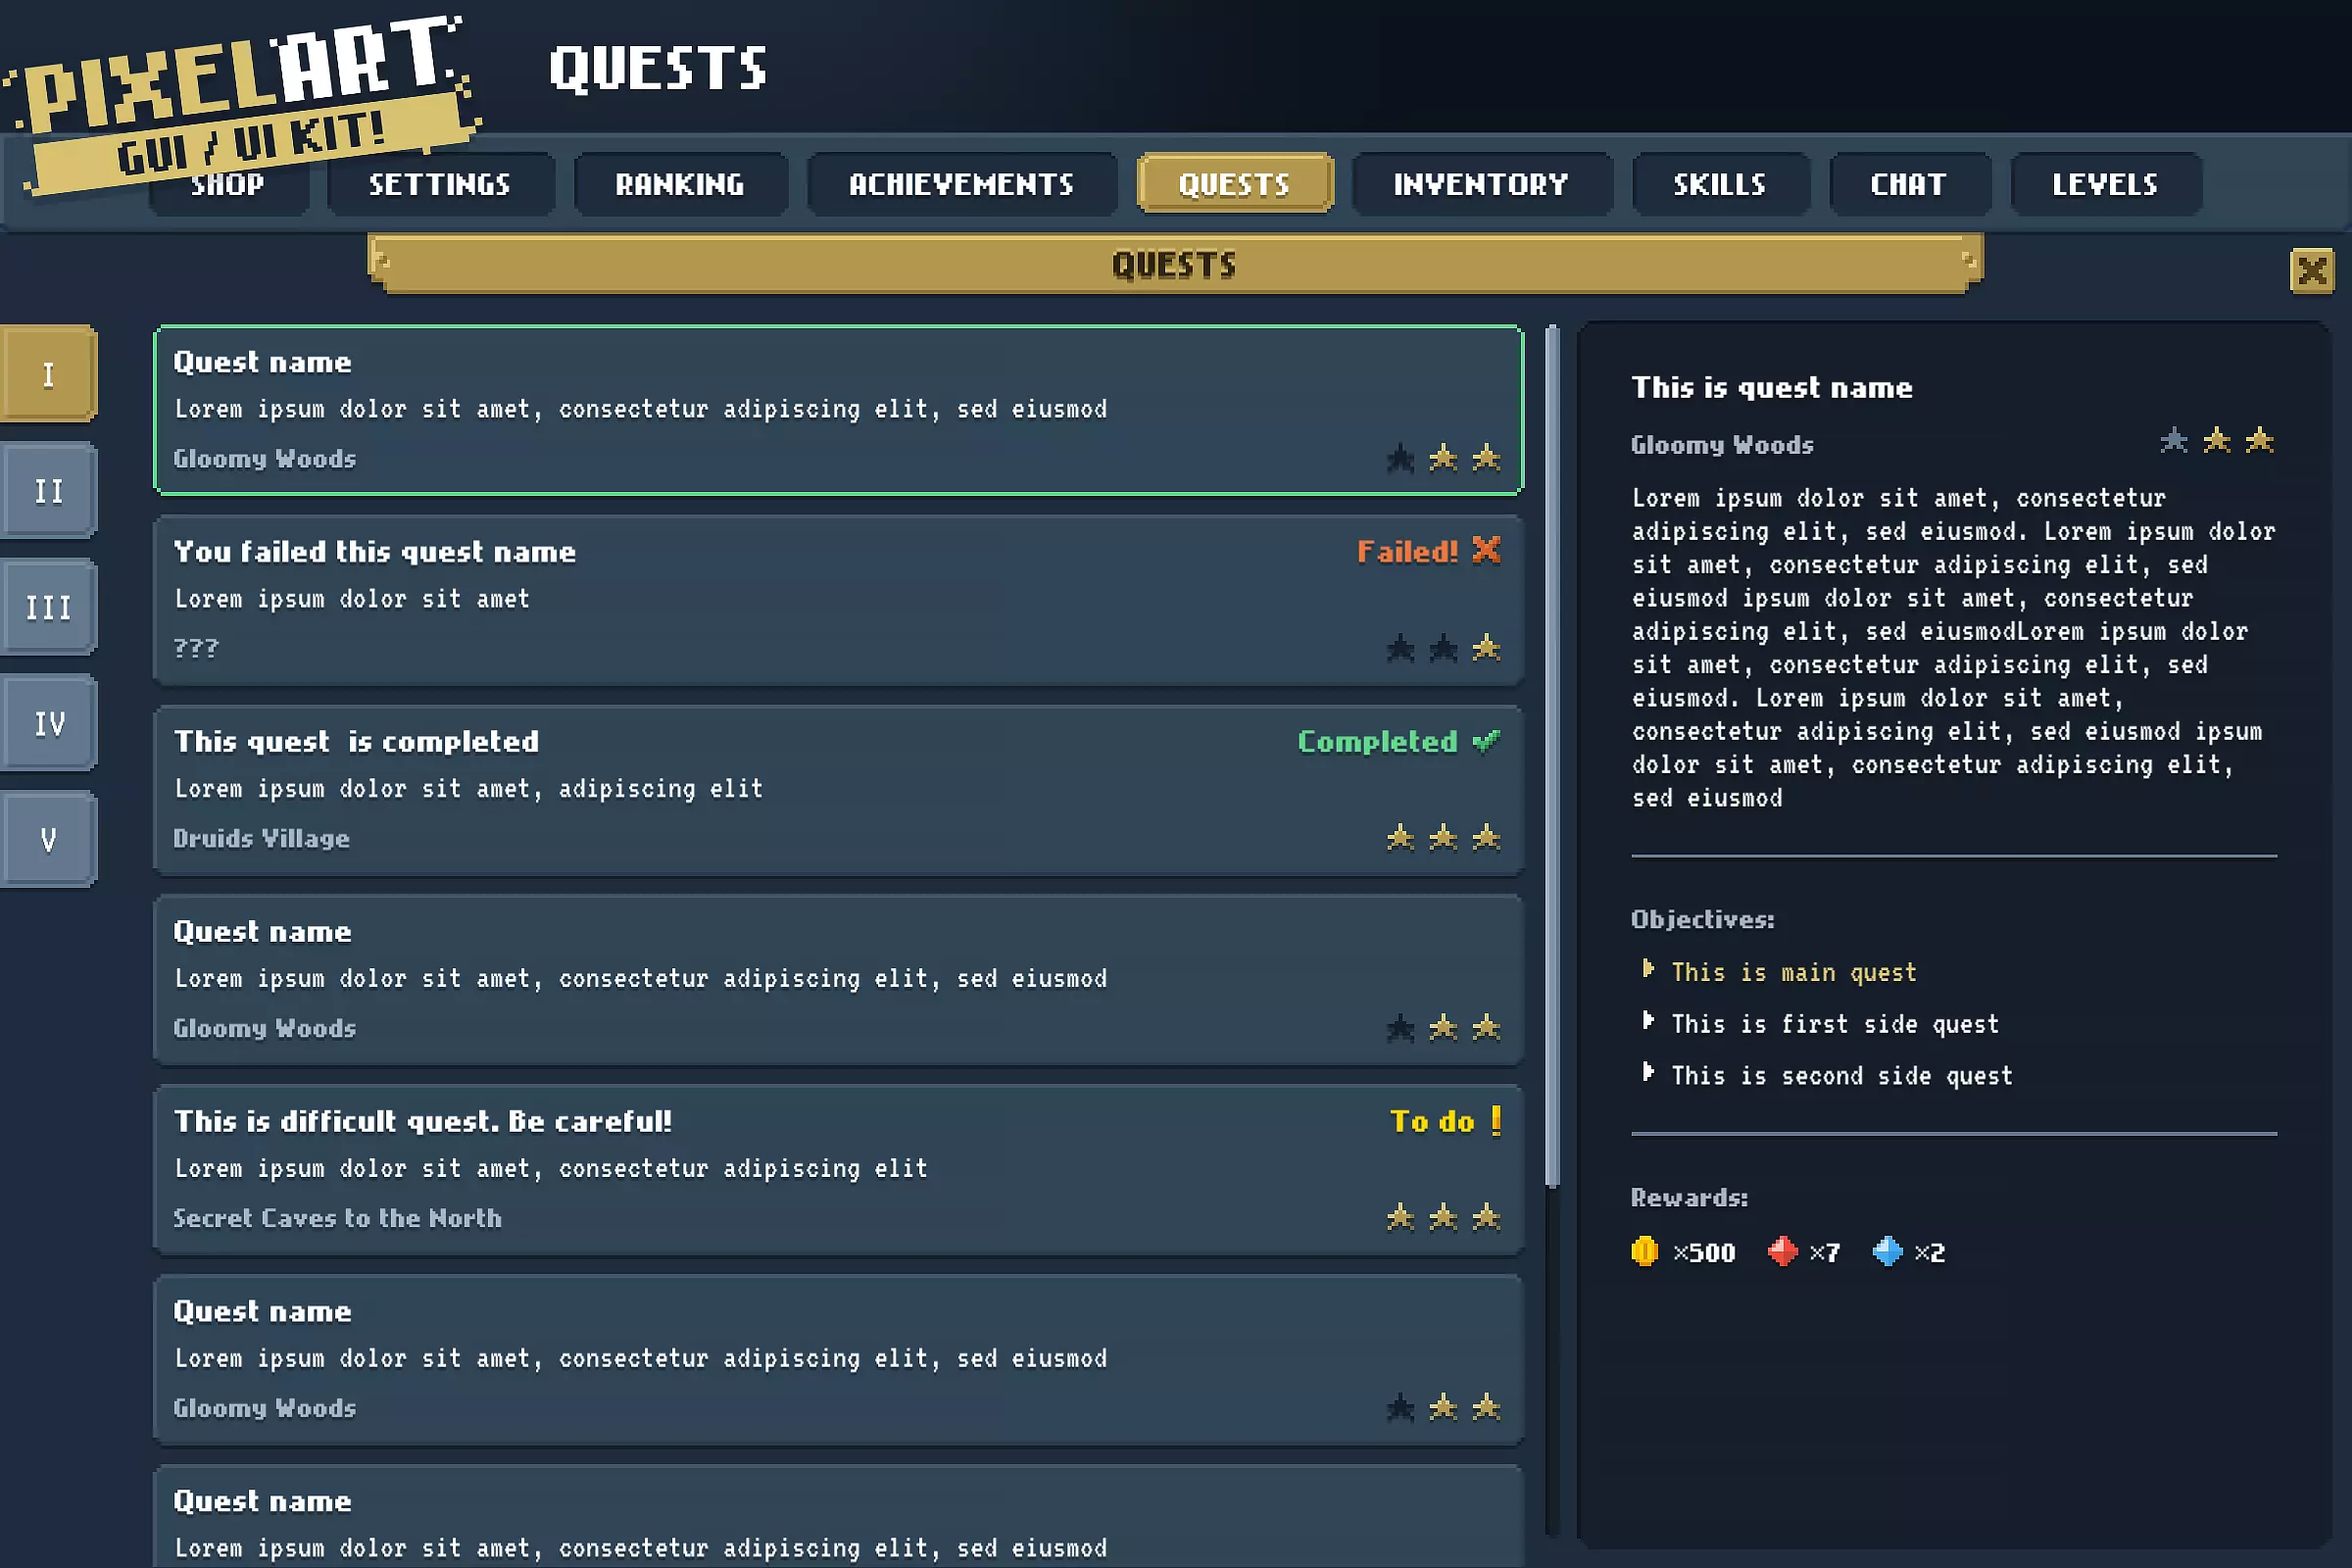
Task: Click the X icon closing Quests panel
Action: click(x=2311, y=270)
